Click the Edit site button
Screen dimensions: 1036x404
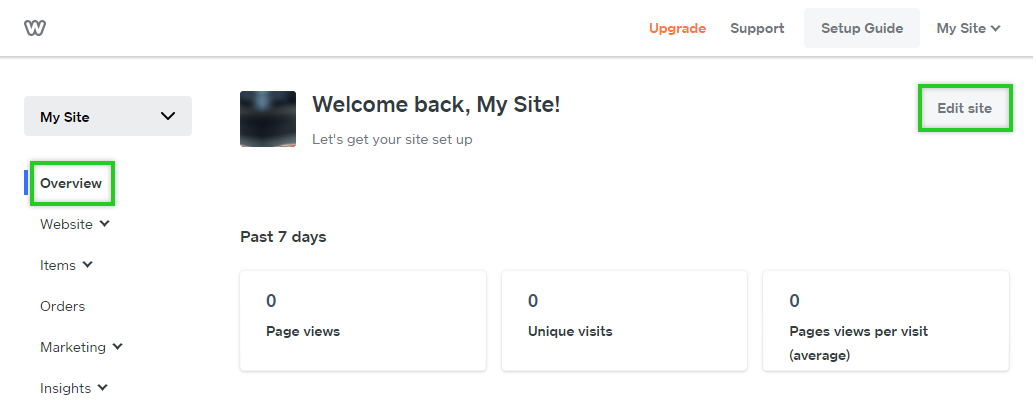point(964,108)
